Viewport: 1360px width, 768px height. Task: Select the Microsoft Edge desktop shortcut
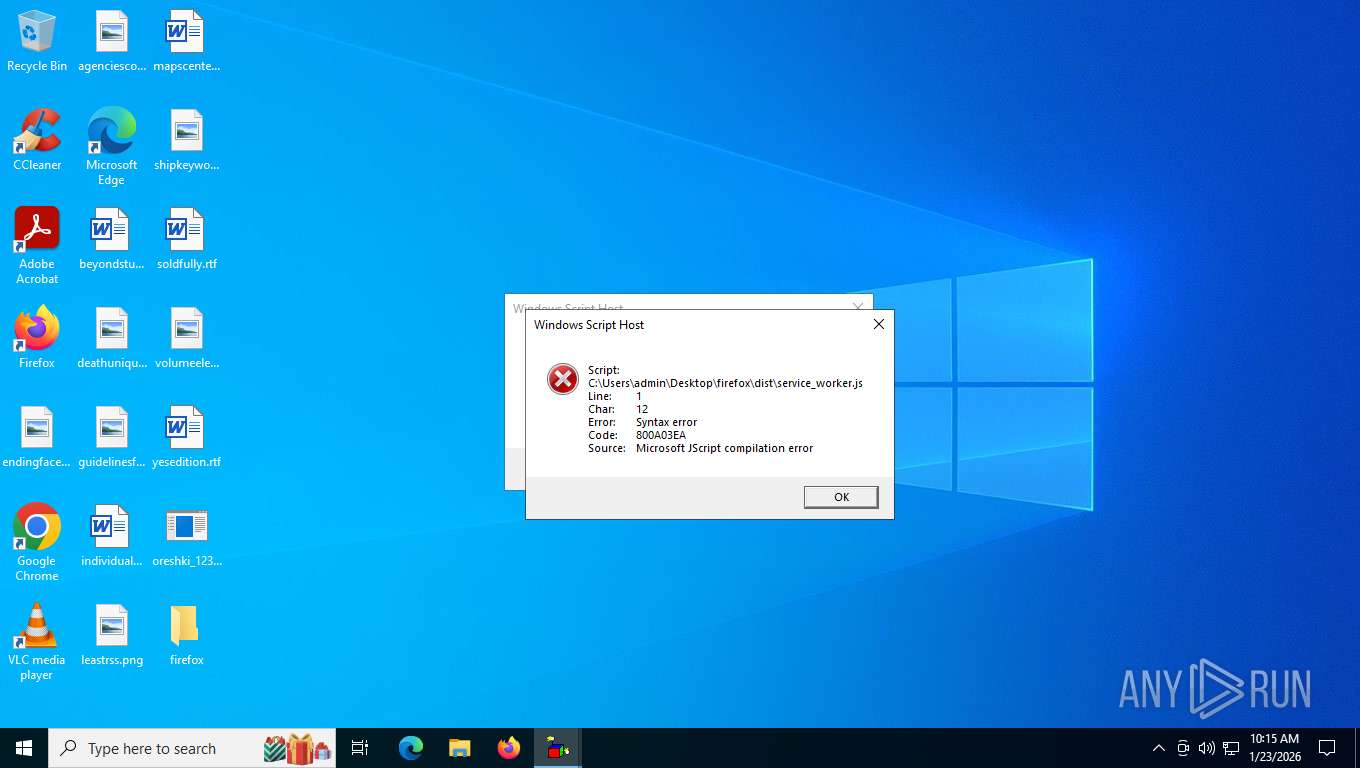tap(112, 147)
